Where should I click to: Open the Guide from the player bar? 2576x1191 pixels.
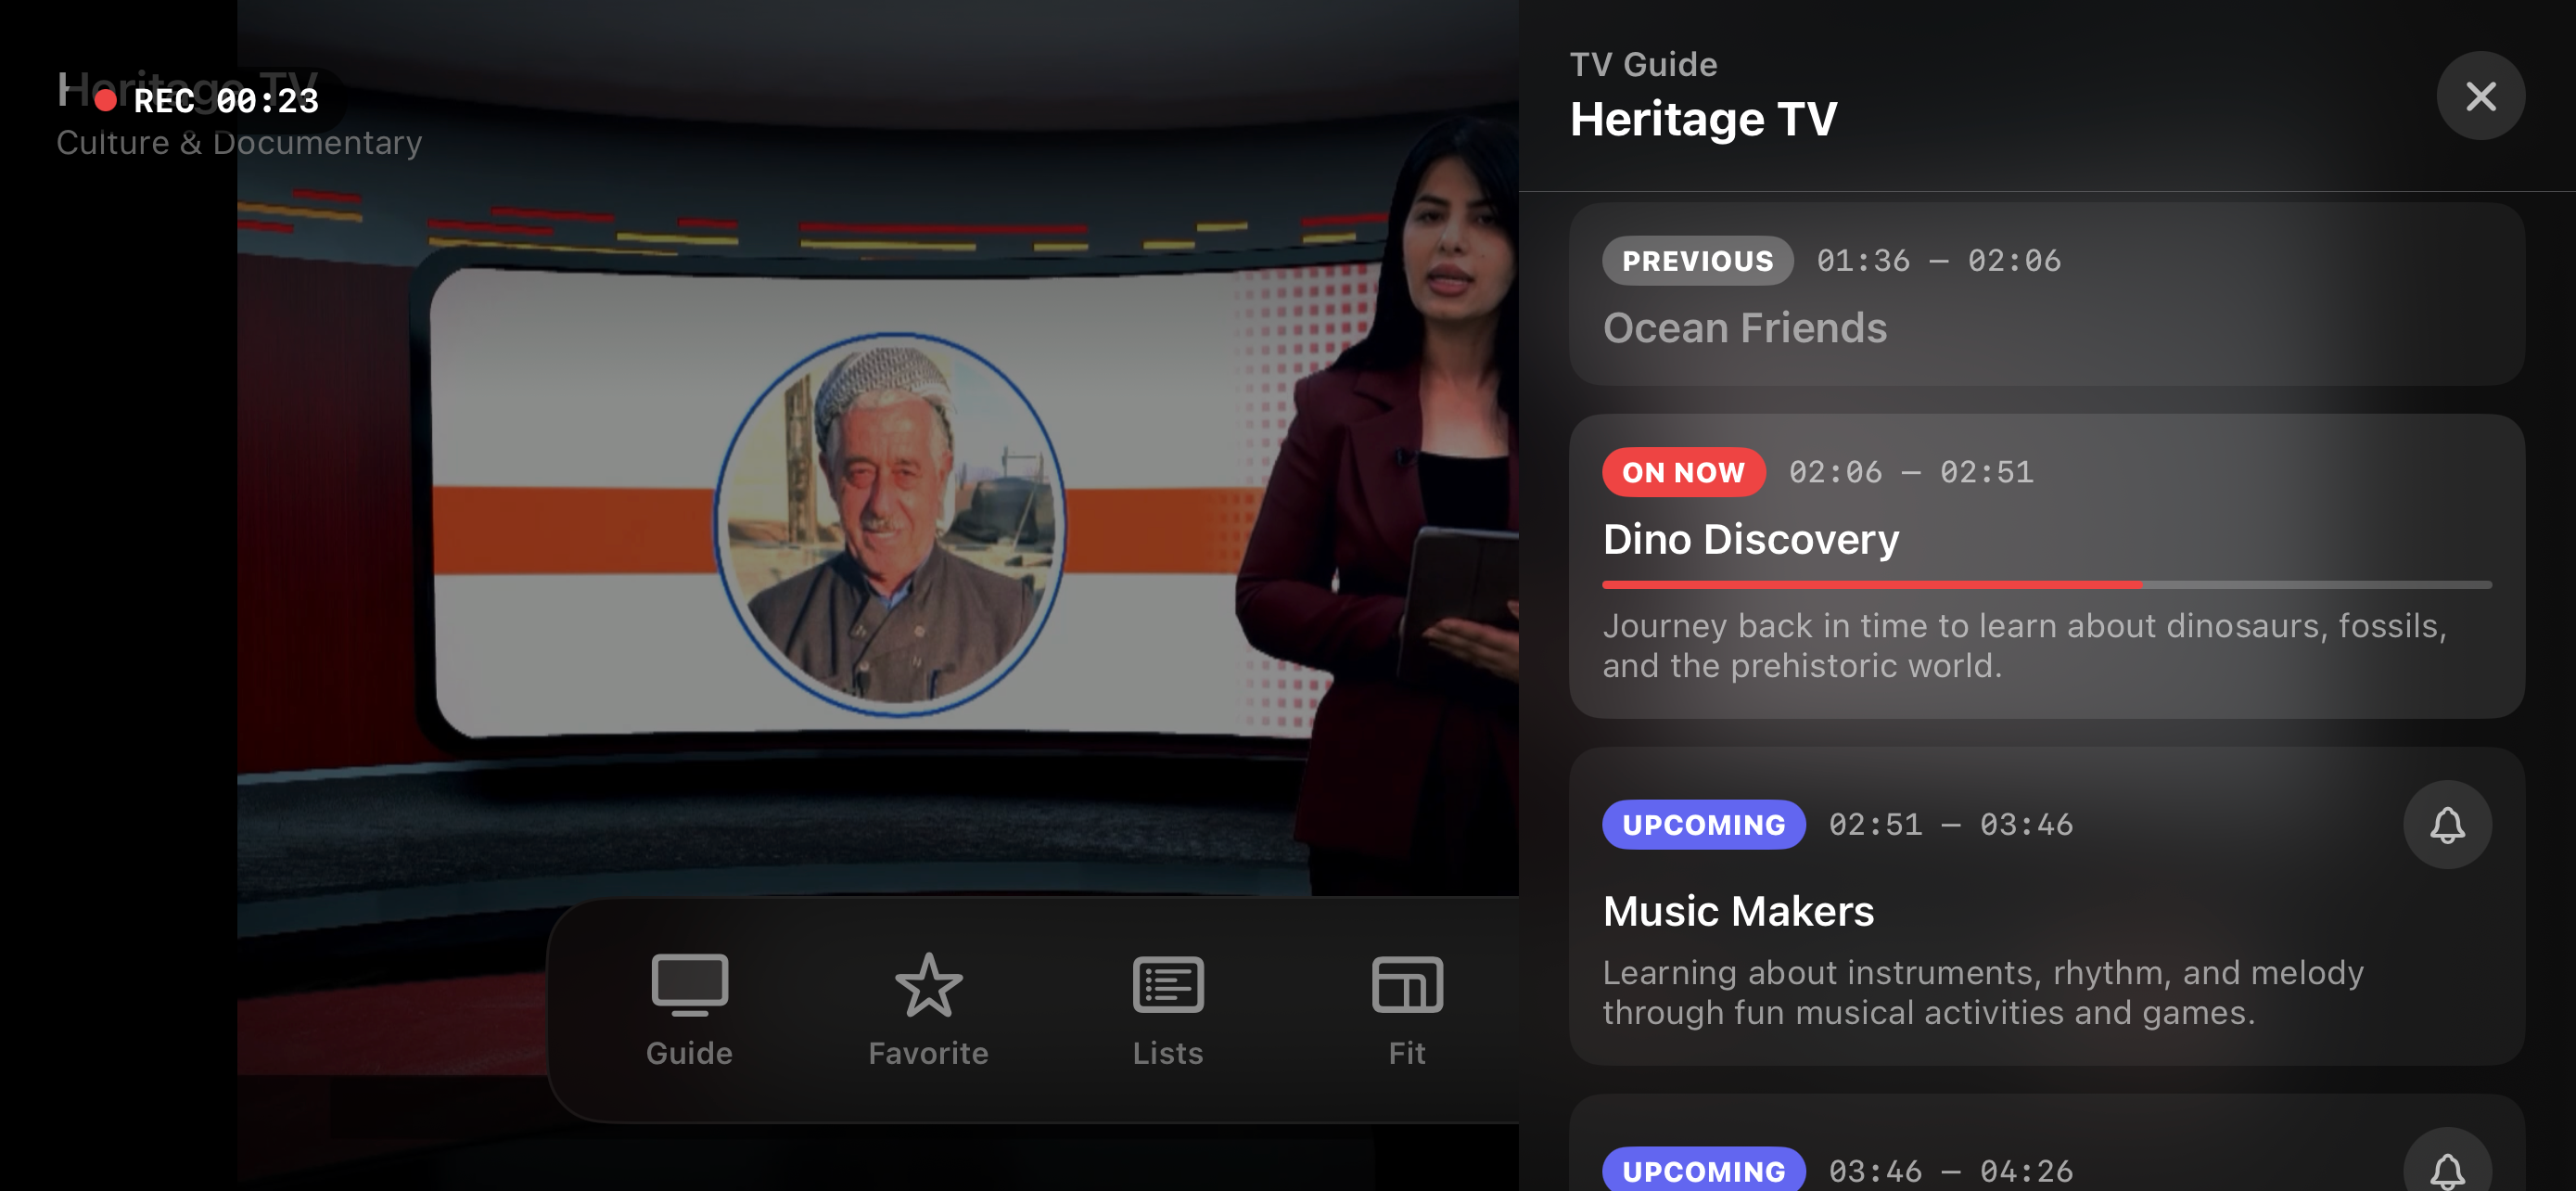tap(689, 1010)
